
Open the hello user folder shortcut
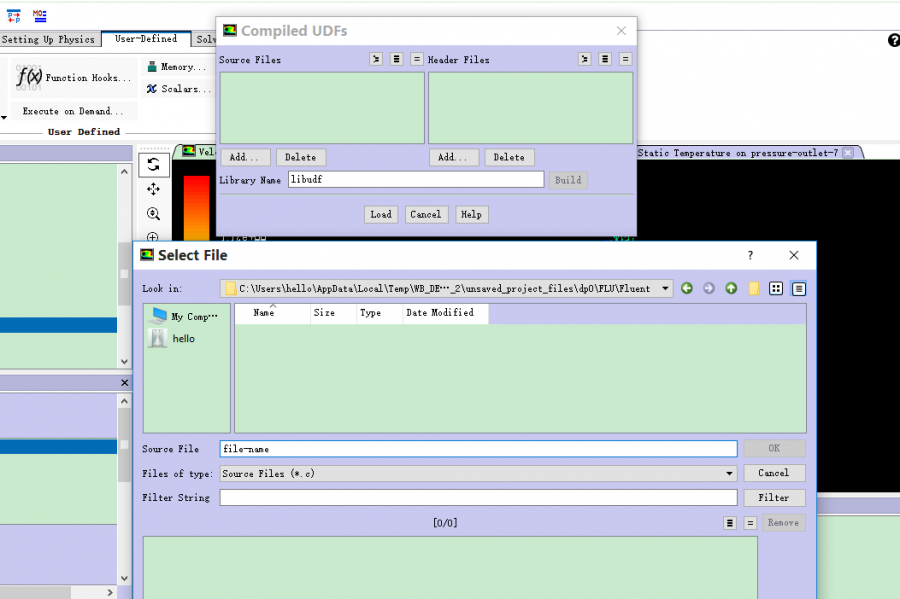click(x=172, y=339)
